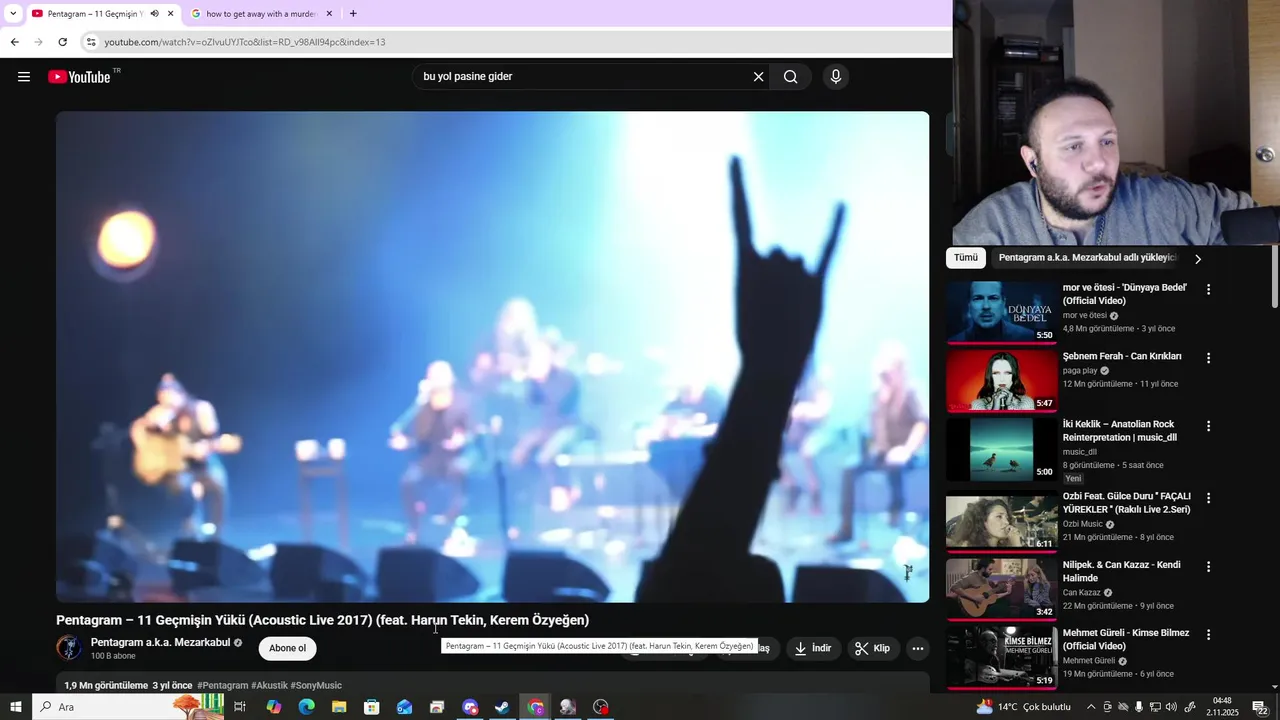Close the Pentagram YouTube tab
This screenshot has height=720, width=1280.
pos(171,14)
